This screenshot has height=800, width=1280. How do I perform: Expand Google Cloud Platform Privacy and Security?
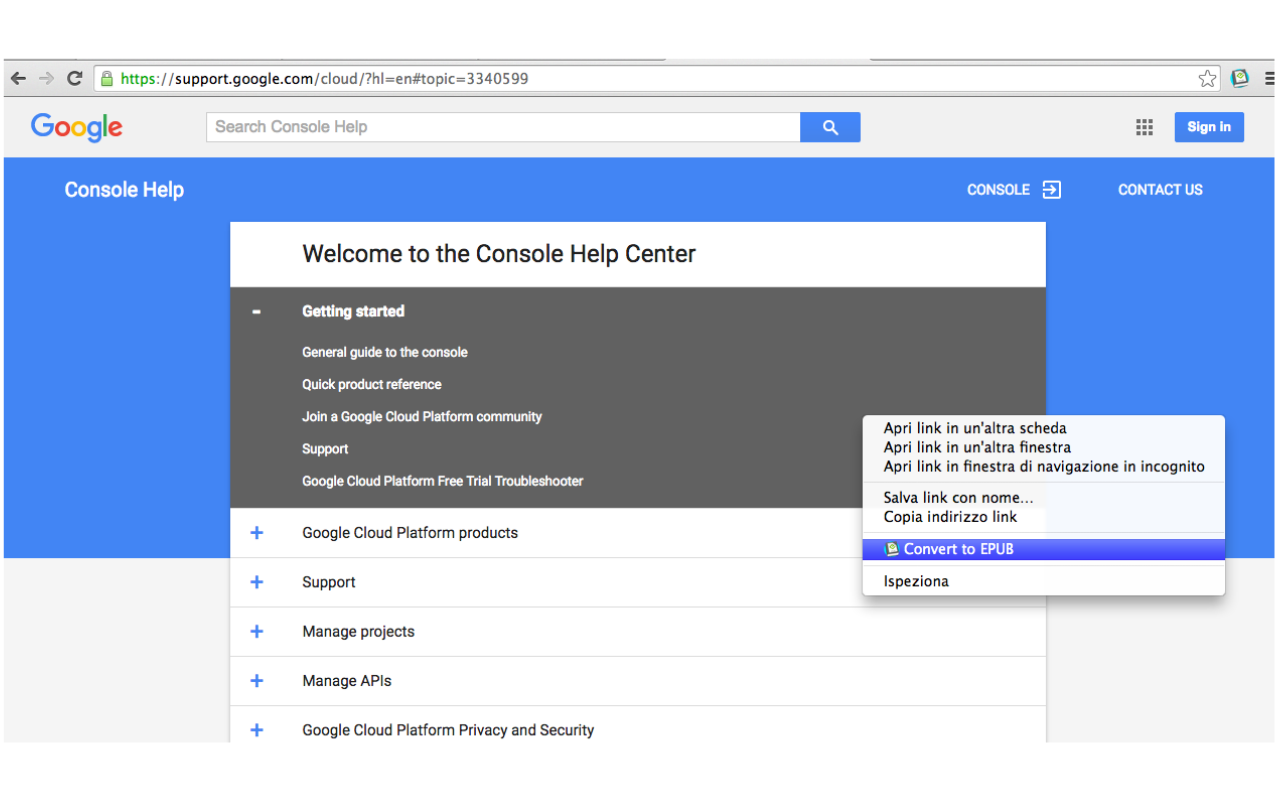[257, 730]
